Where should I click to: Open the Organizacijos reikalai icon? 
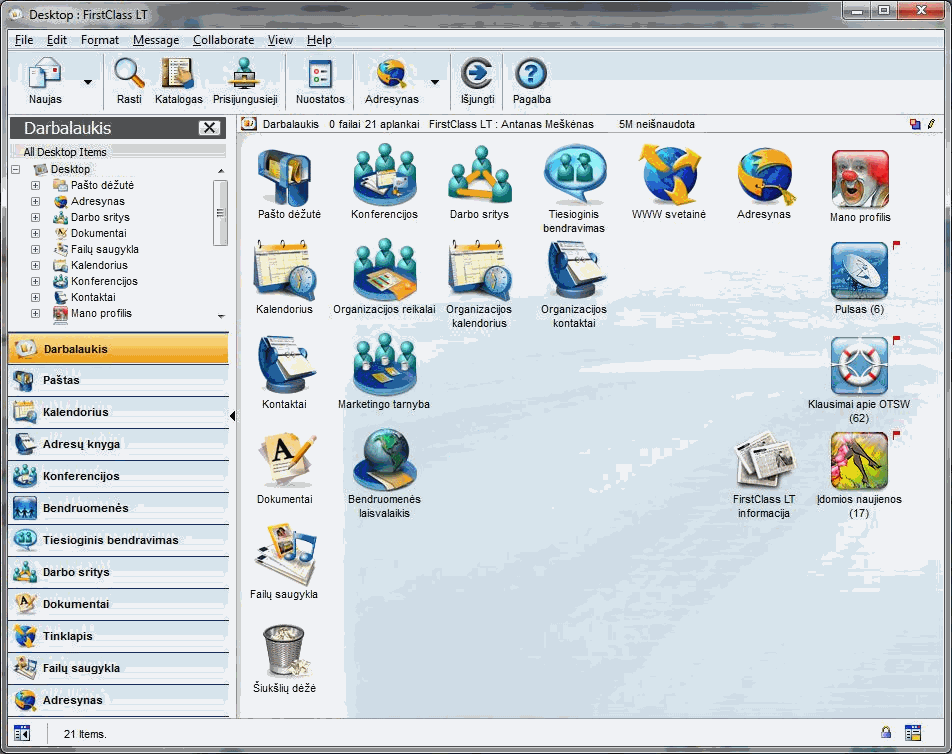pyautogui.click(x=384, y=271)
